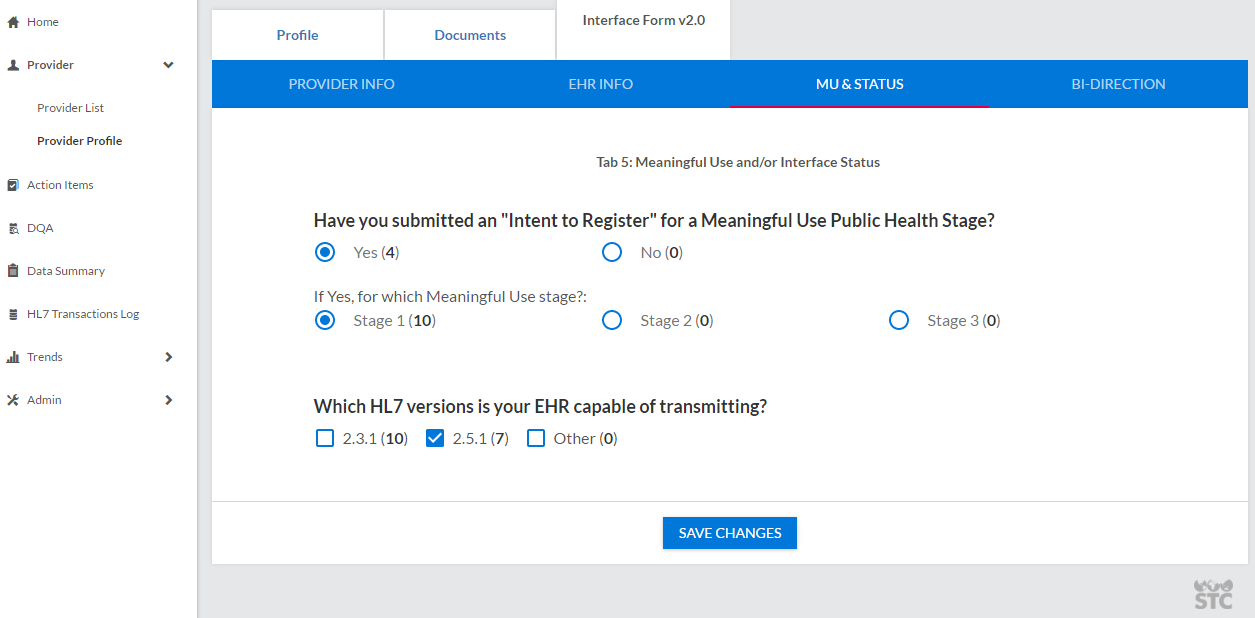This screenshot has width=1255, height=618.
Task: Expand the Admin submenu arrow
Action: pyautogui.click(x=168, y=400)
